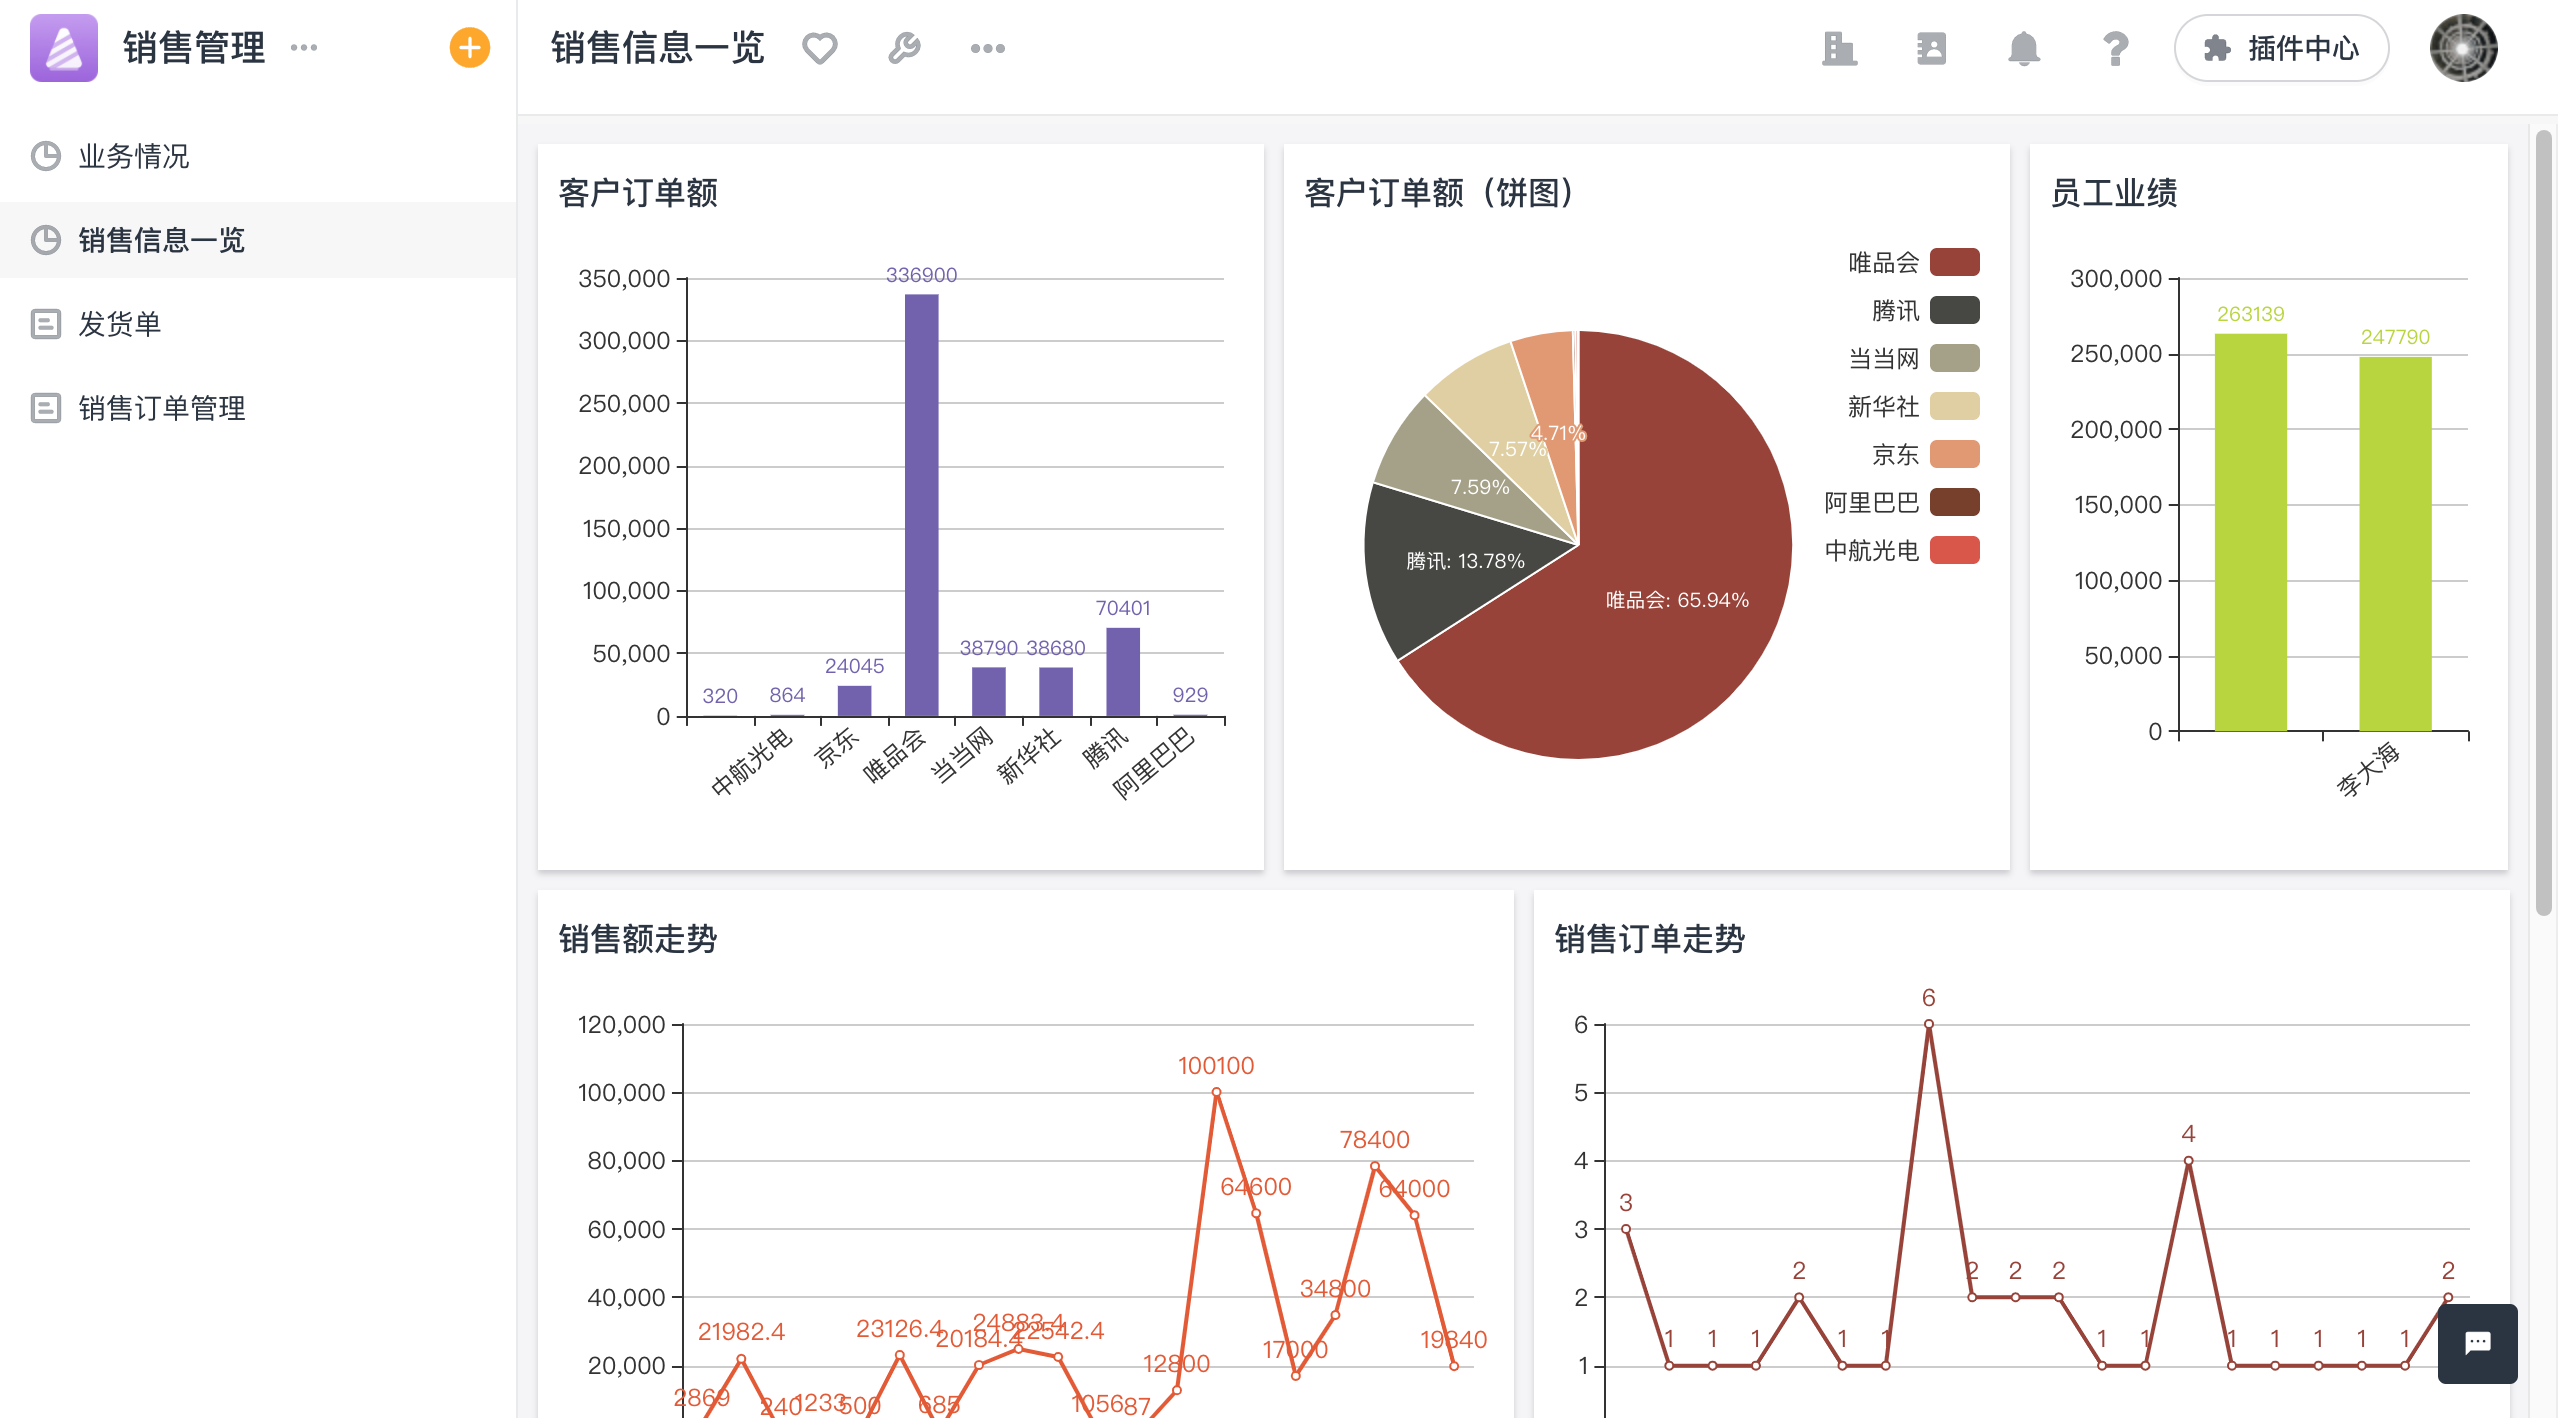Click the 客户订单额（饼图） chart title
This screenshot has width=2558, height=1418.
click(x=1442, y=193)
